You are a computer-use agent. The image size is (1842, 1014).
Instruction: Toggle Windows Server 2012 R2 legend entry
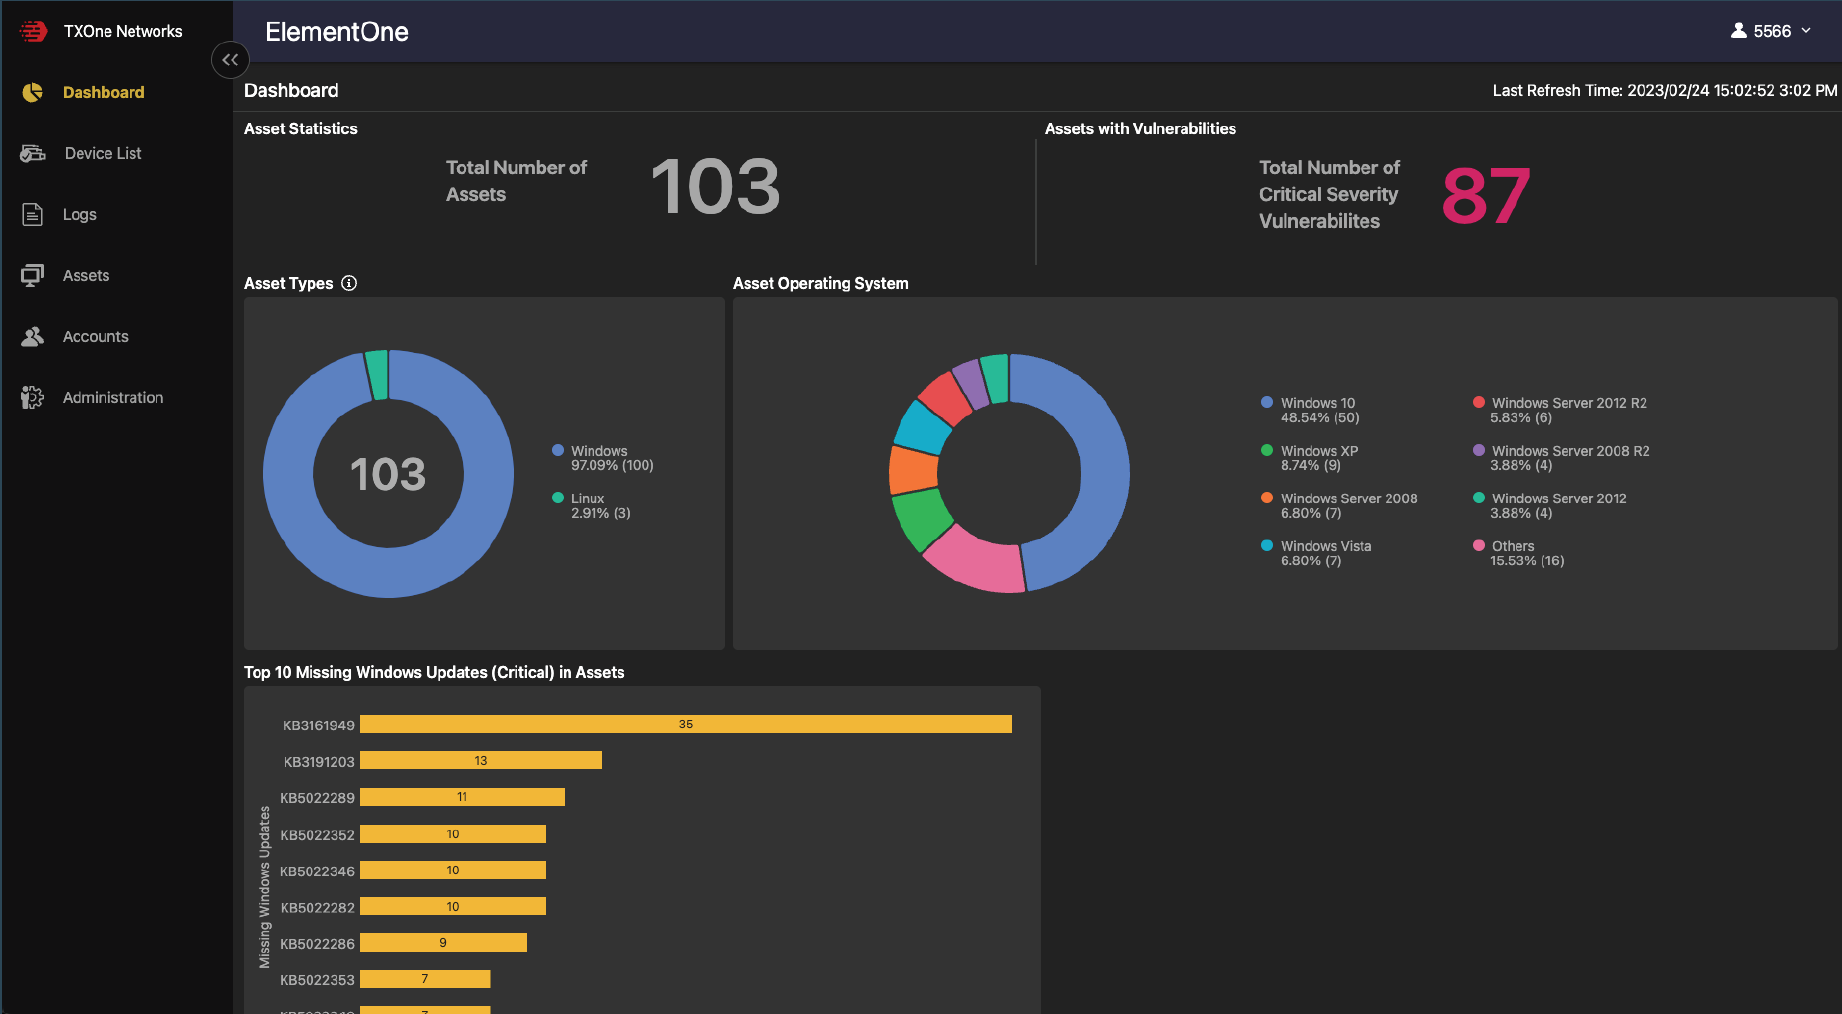pyautogui.click(x=1560, y=410)
